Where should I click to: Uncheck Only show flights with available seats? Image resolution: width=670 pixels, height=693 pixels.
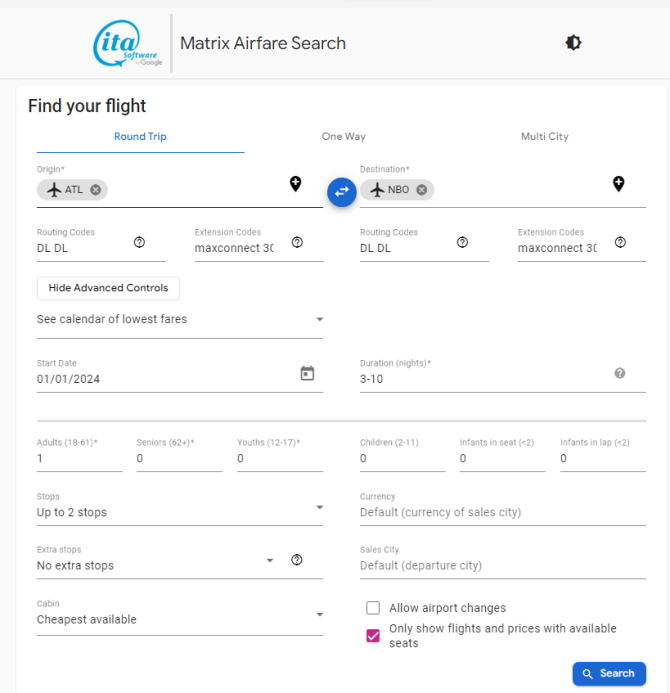click(373, 636)
